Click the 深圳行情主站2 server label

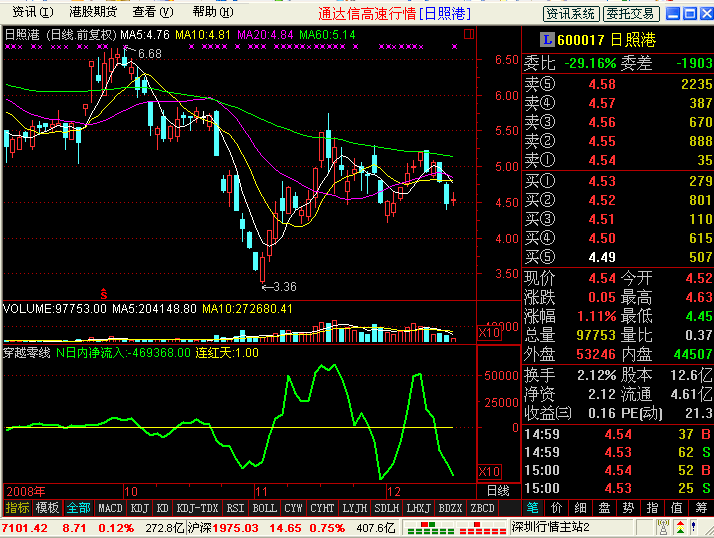point(551,528)
